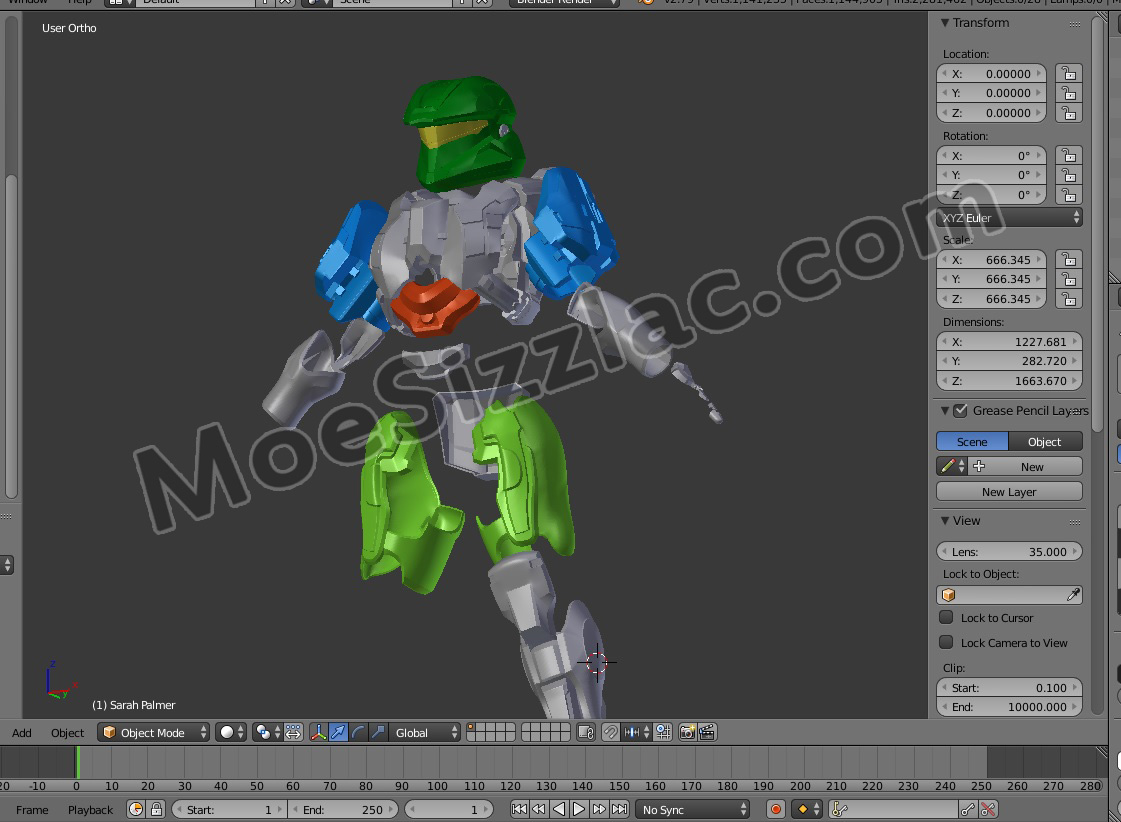Toggle lock for Location Z
The image size is (1121, 822).
coord(1069,113)
